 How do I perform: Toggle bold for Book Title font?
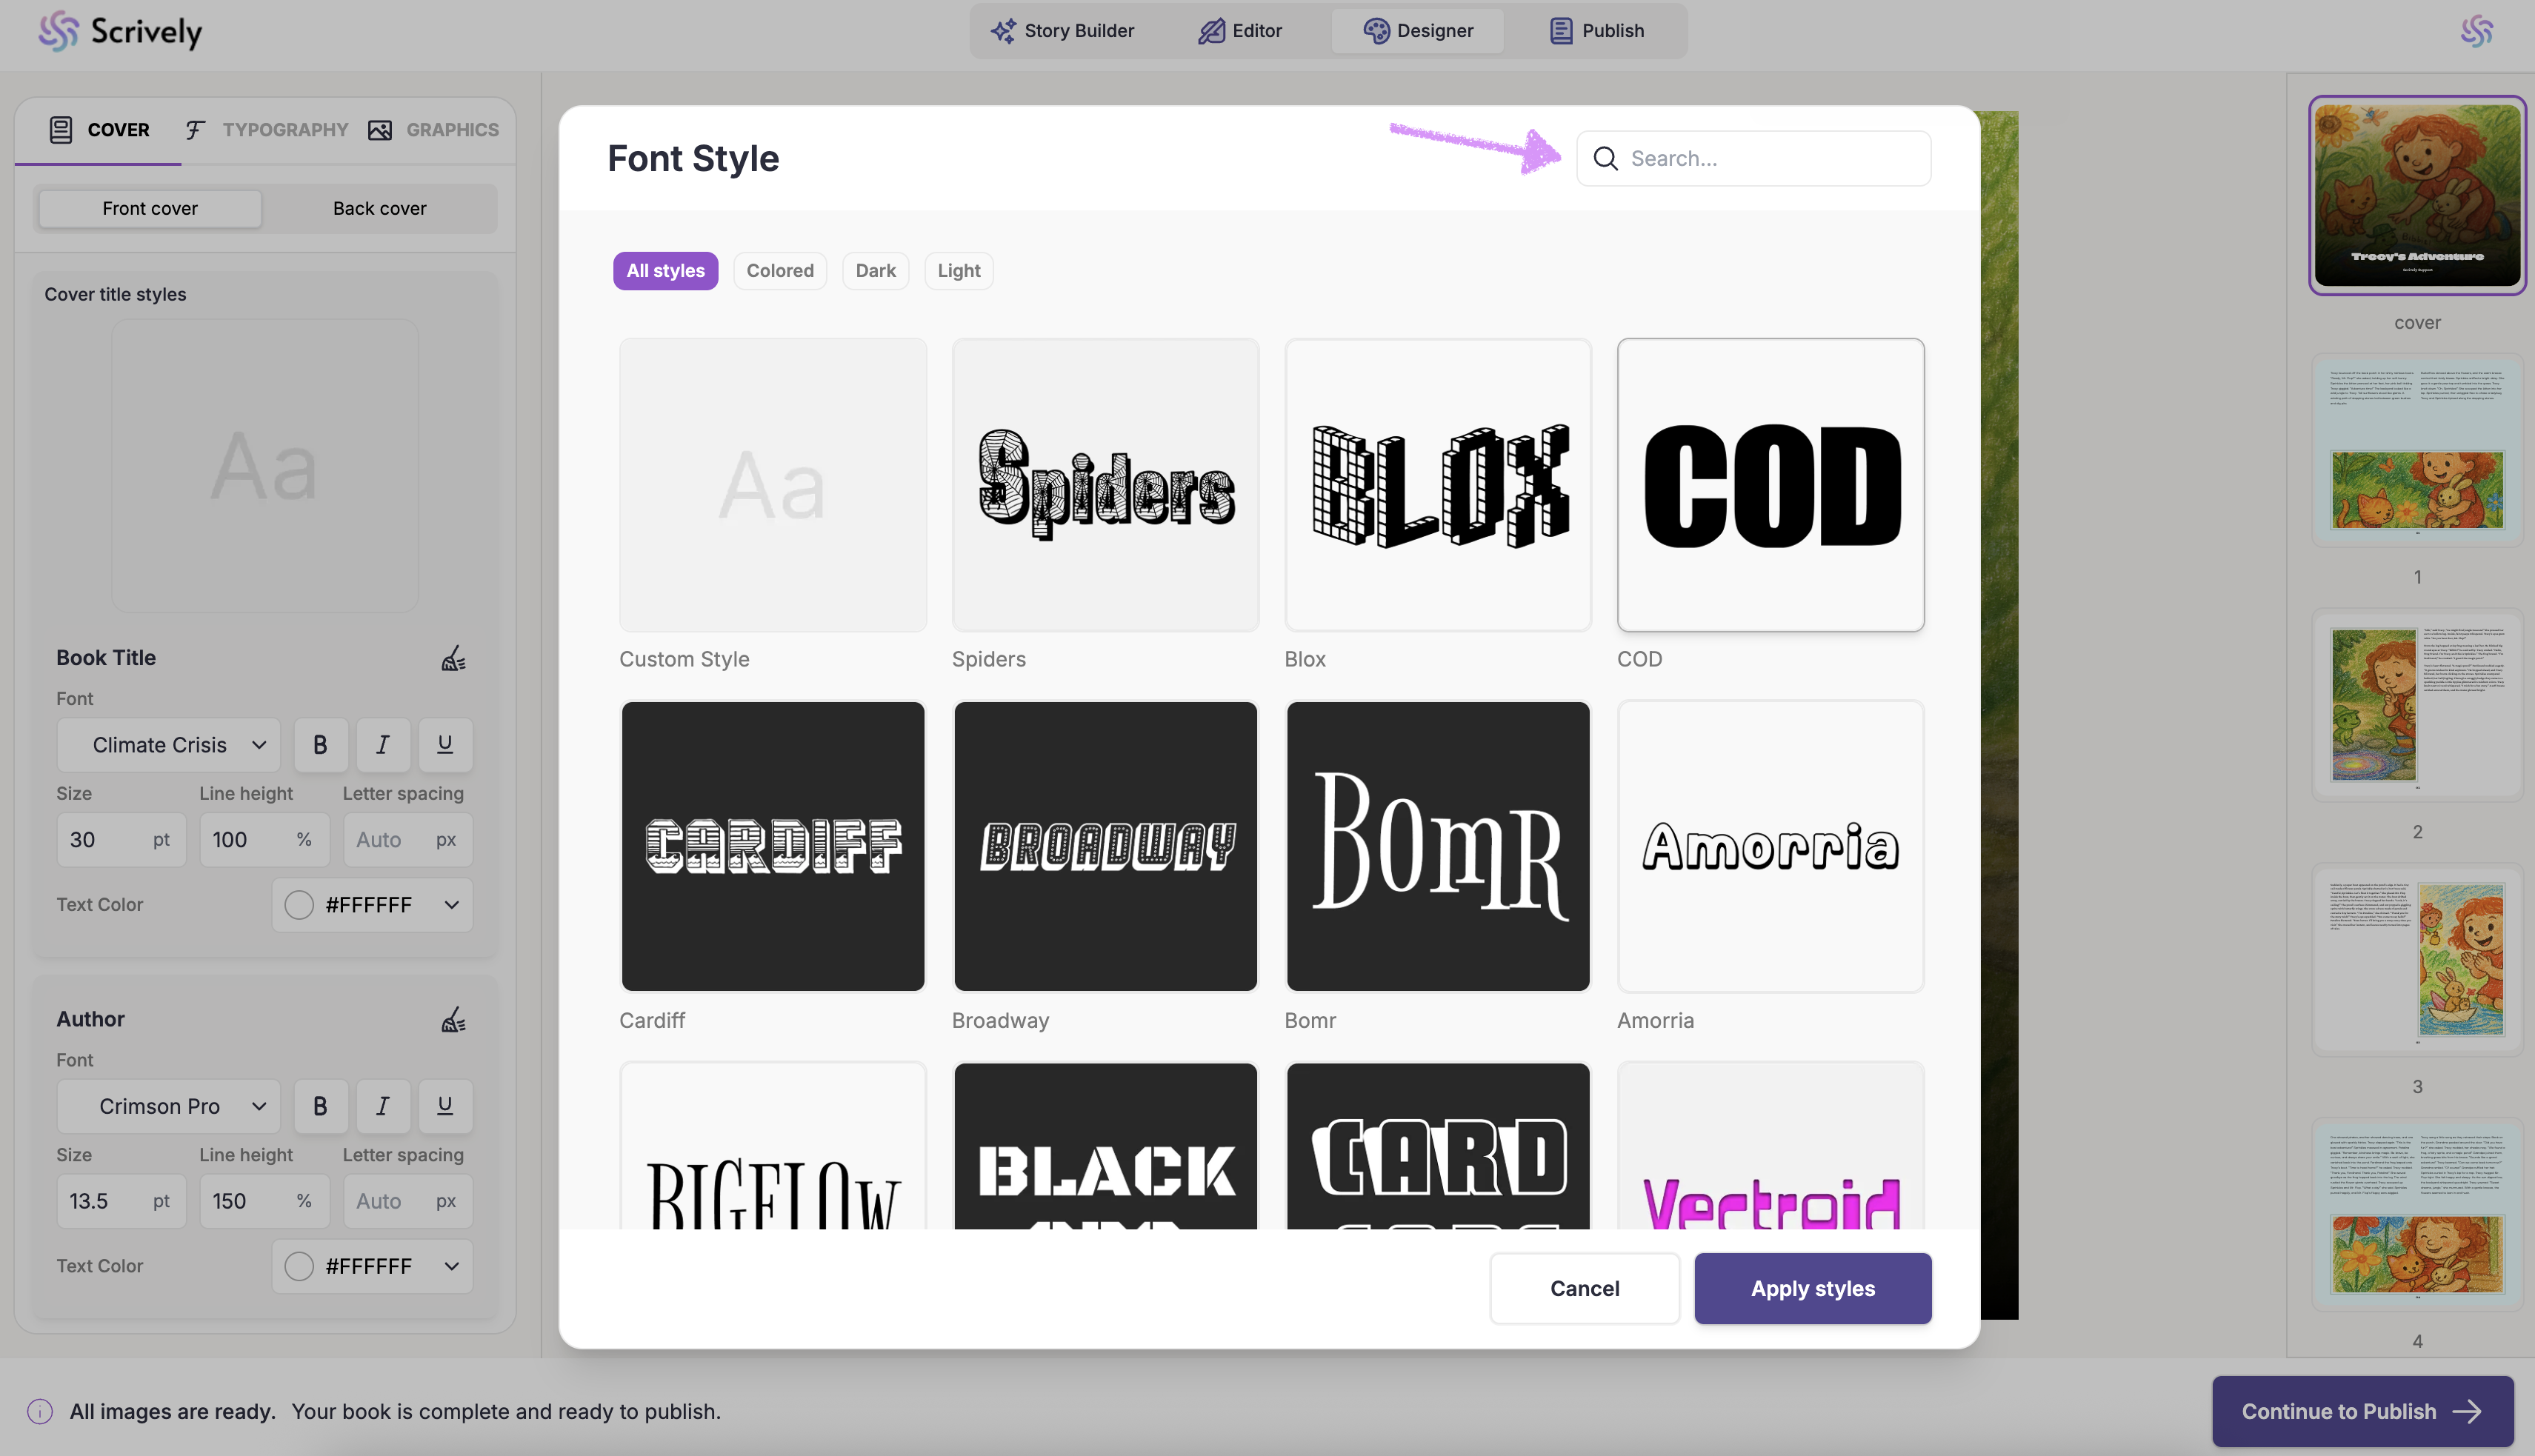tap(320, 745)
